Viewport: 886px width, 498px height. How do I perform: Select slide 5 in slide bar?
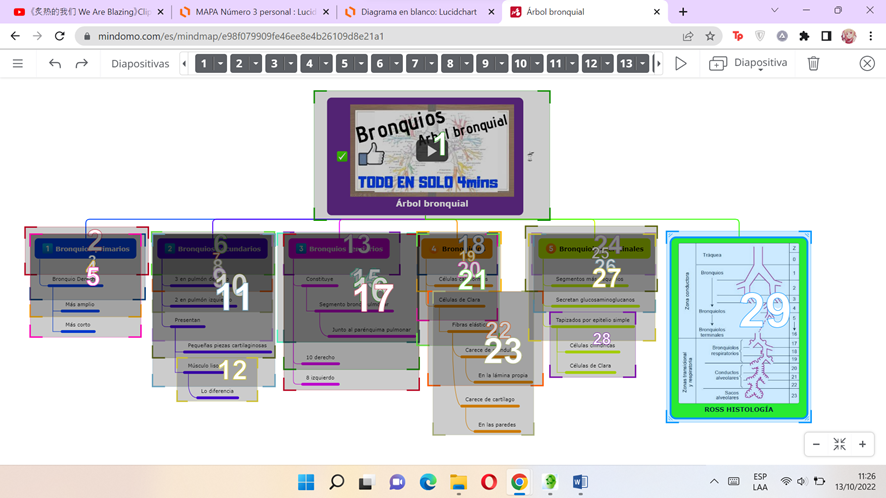point(344,63)
